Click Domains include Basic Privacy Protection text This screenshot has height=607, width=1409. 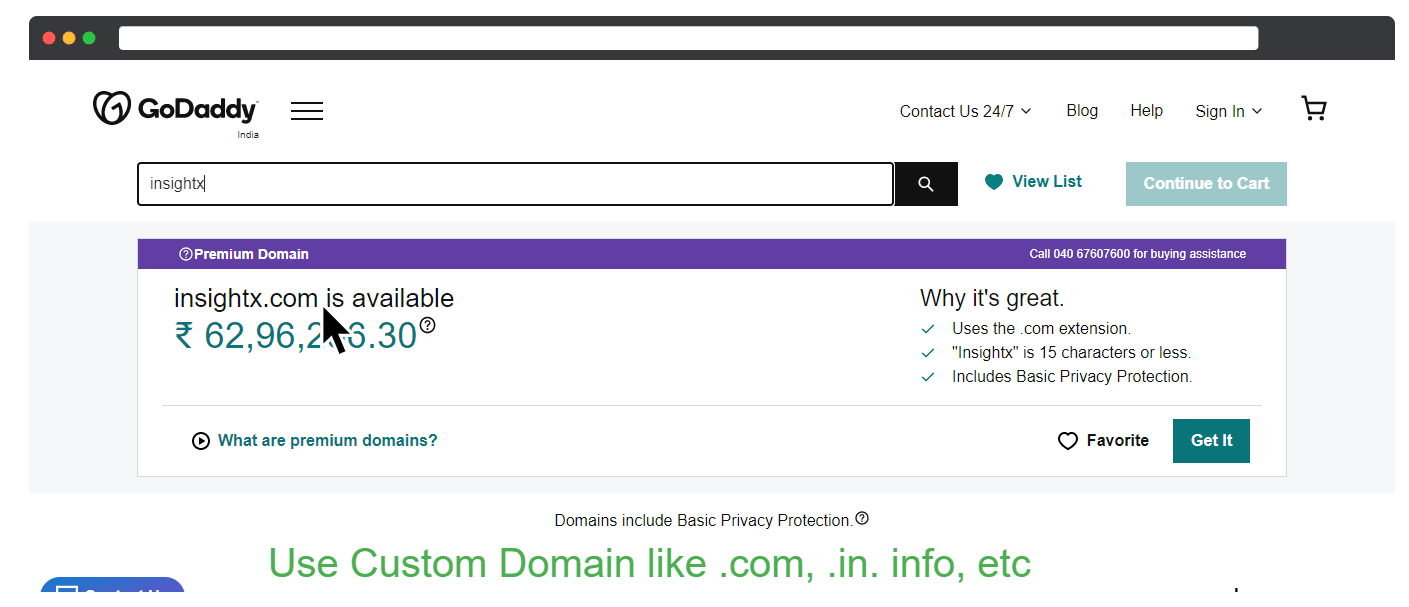pyautogui.click(x=704, y=521)
